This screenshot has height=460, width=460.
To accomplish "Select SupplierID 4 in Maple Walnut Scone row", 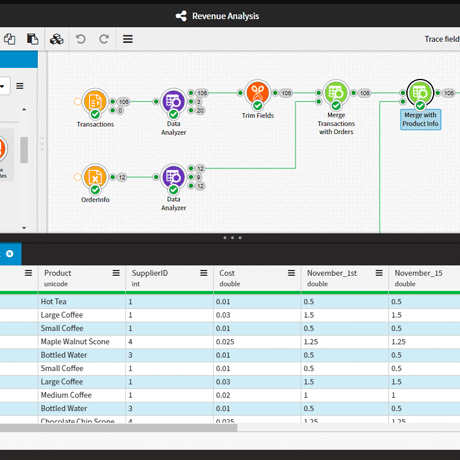I will click(x=170, y=342).
